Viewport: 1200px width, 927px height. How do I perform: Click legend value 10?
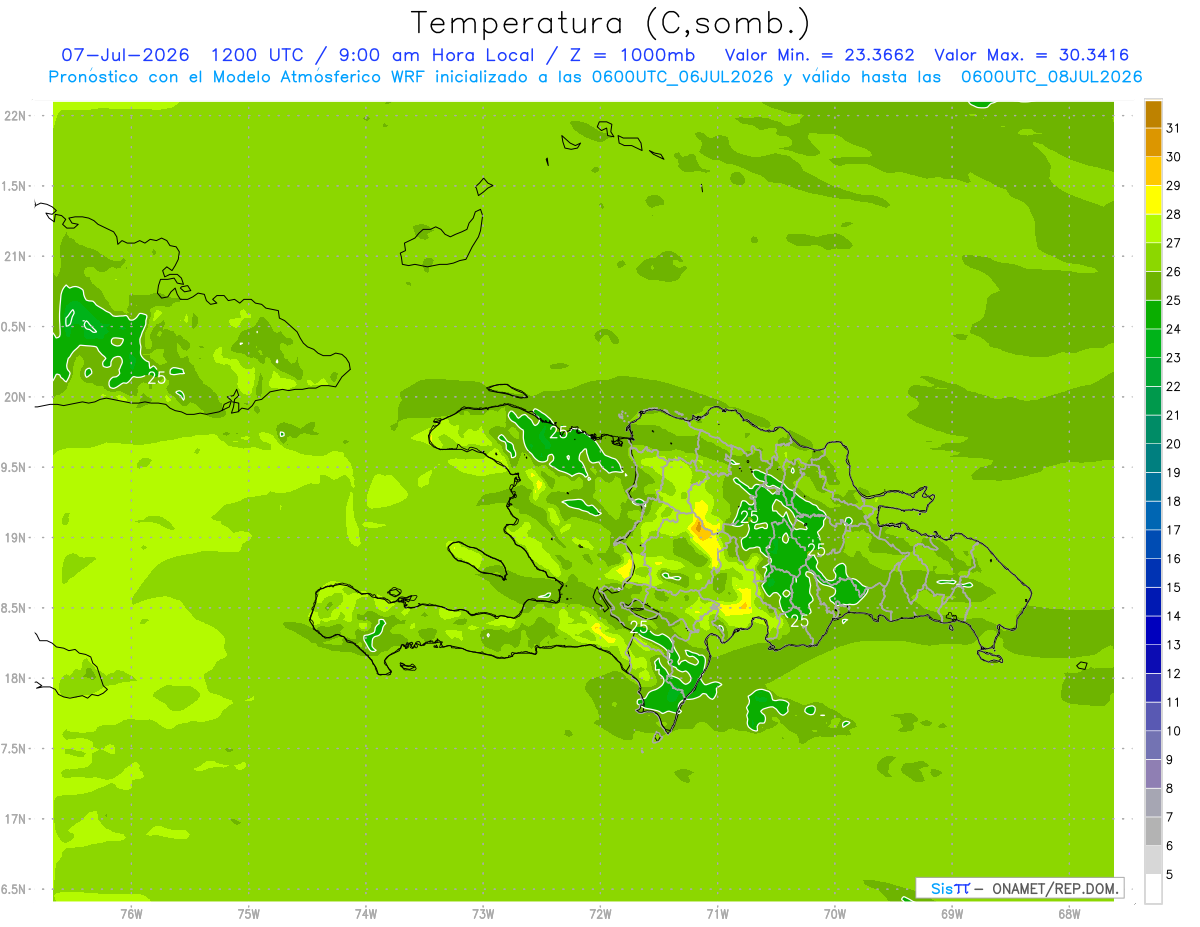click(x=1173, y=731)
